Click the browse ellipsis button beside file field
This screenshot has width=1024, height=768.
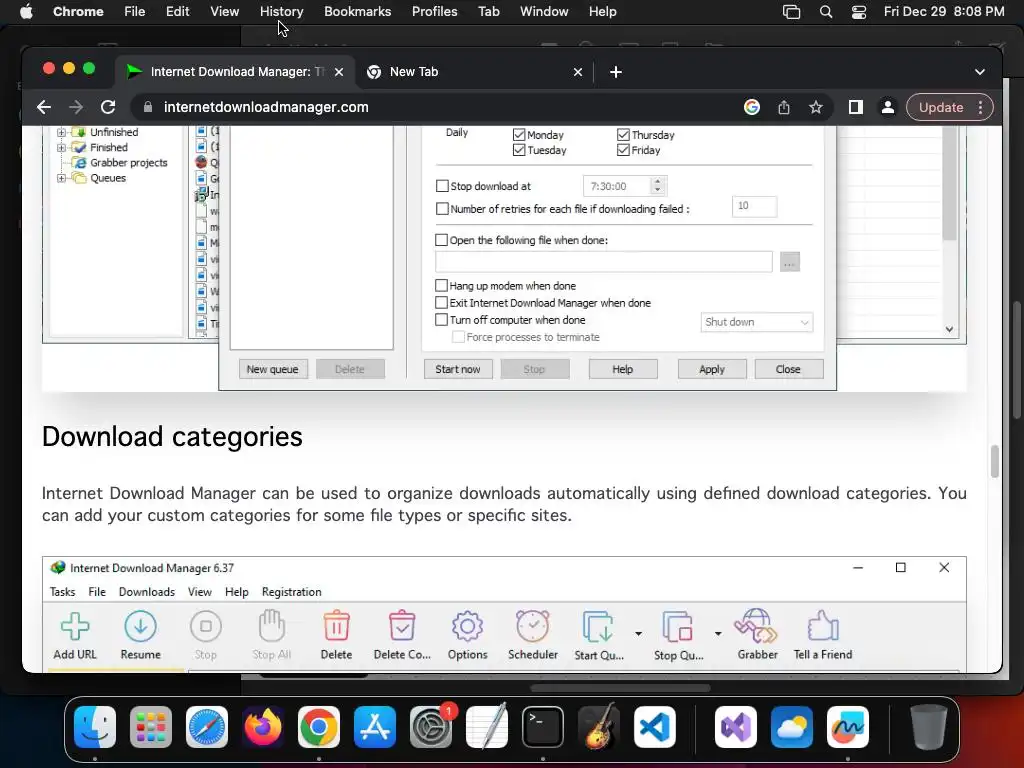point(790,262)
